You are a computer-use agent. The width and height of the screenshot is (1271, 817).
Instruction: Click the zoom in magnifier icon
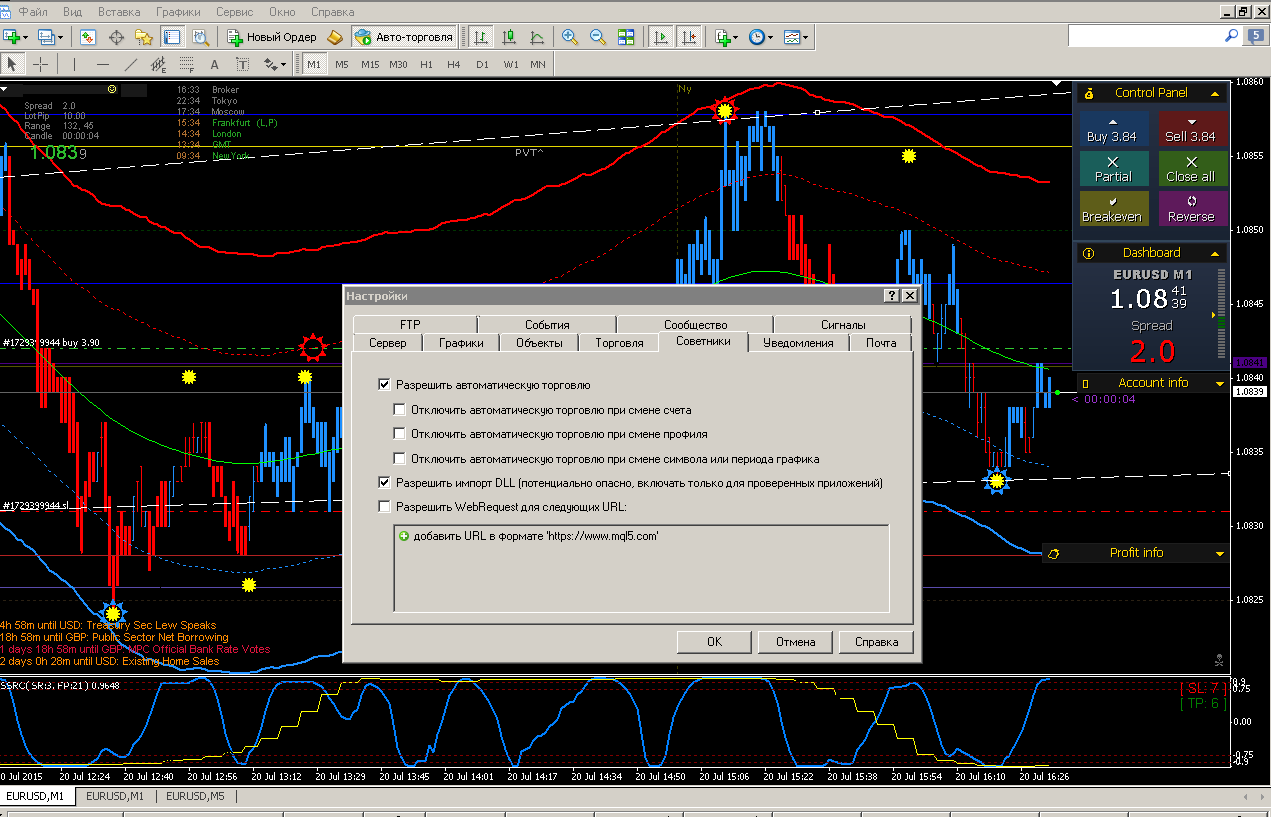tap(570, 37)
